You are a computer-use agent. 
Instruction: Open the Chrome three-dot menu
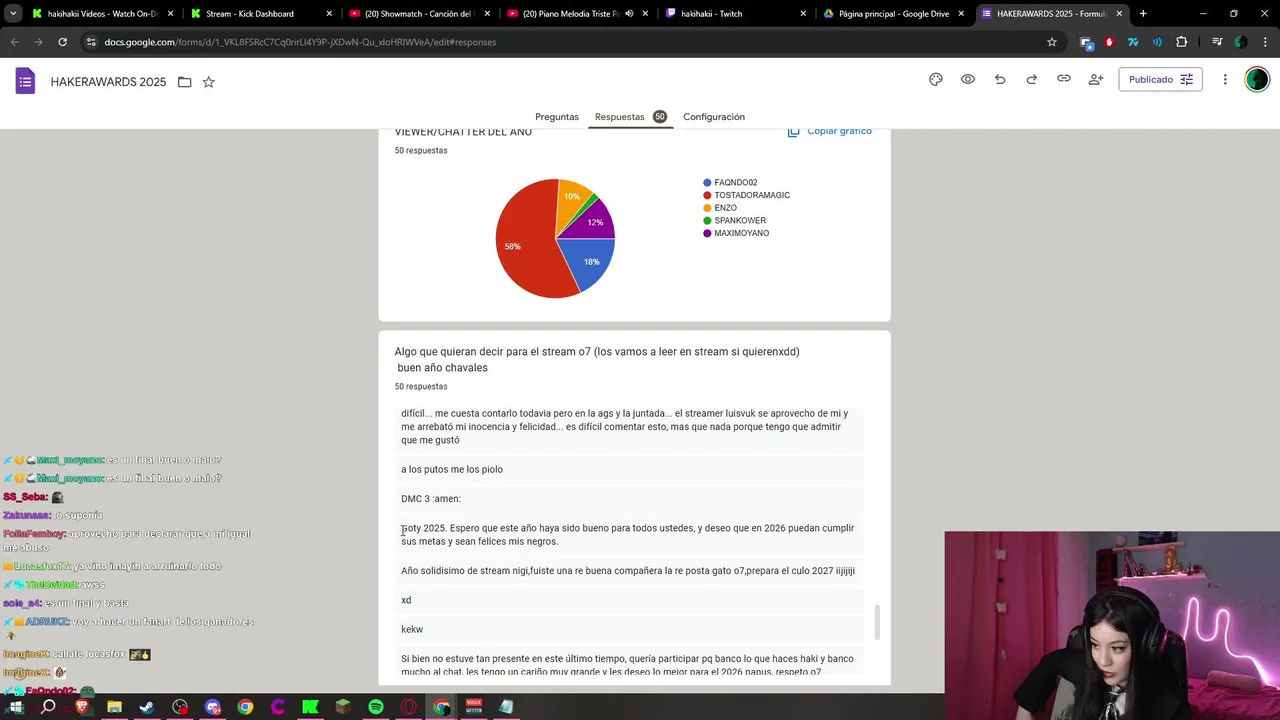[1265, 42]
